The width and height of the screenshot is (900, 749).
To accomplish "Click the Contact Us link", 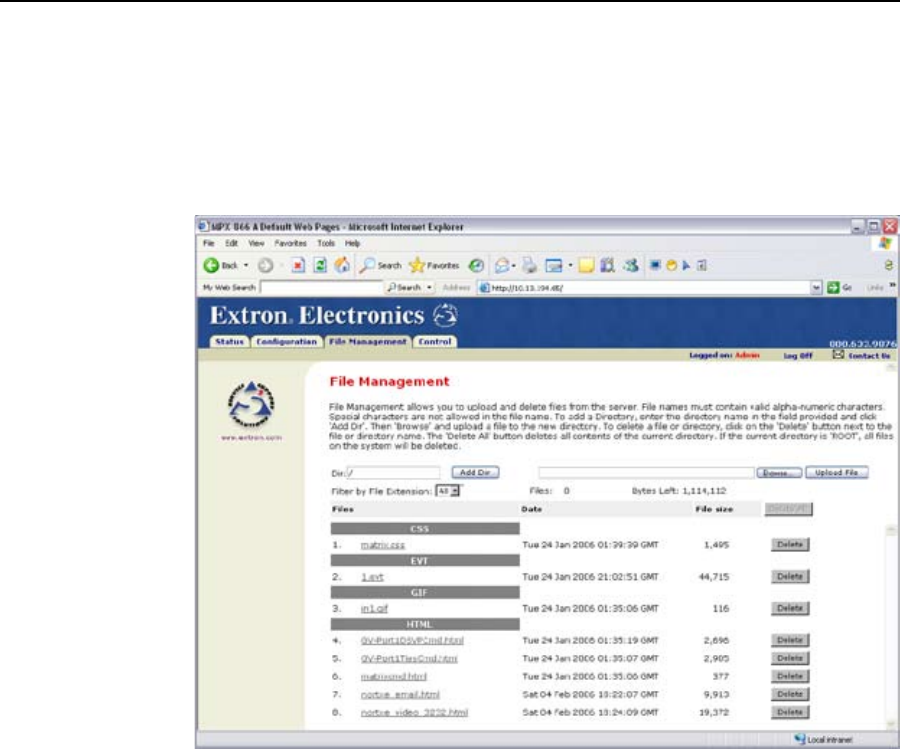I will tap(869, 356).
